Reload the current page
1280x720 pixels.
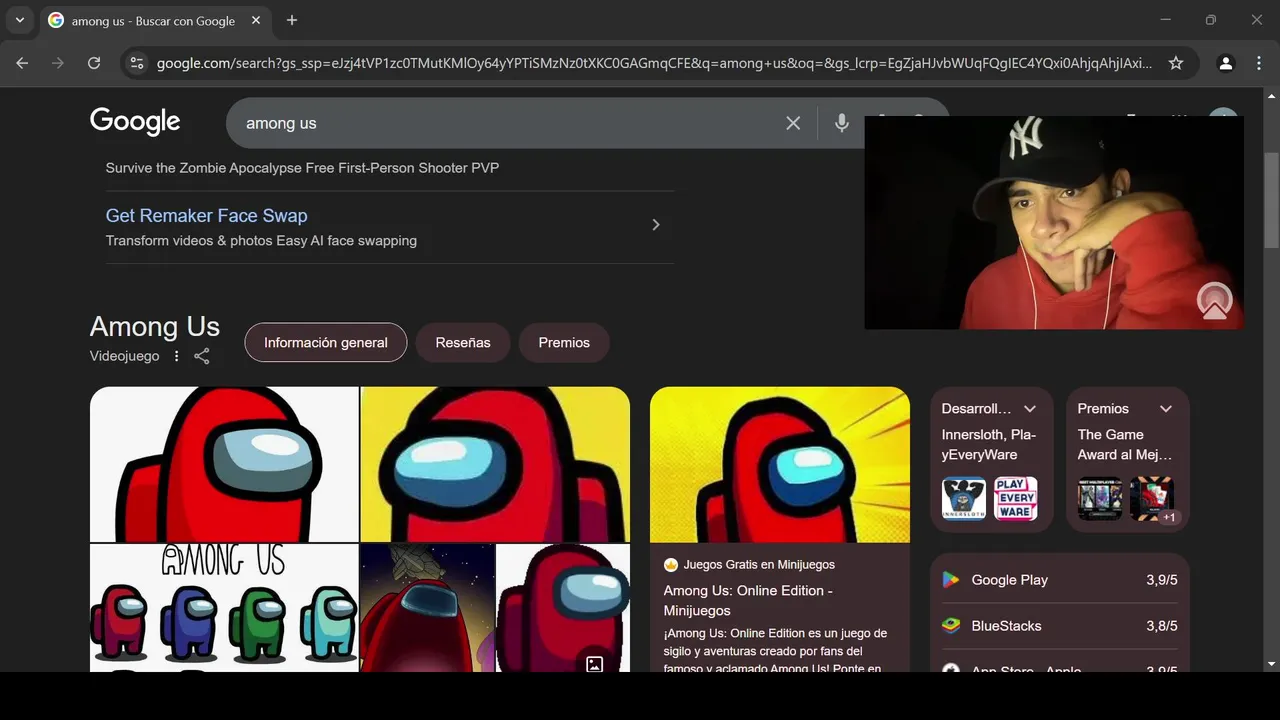point(94,63)
